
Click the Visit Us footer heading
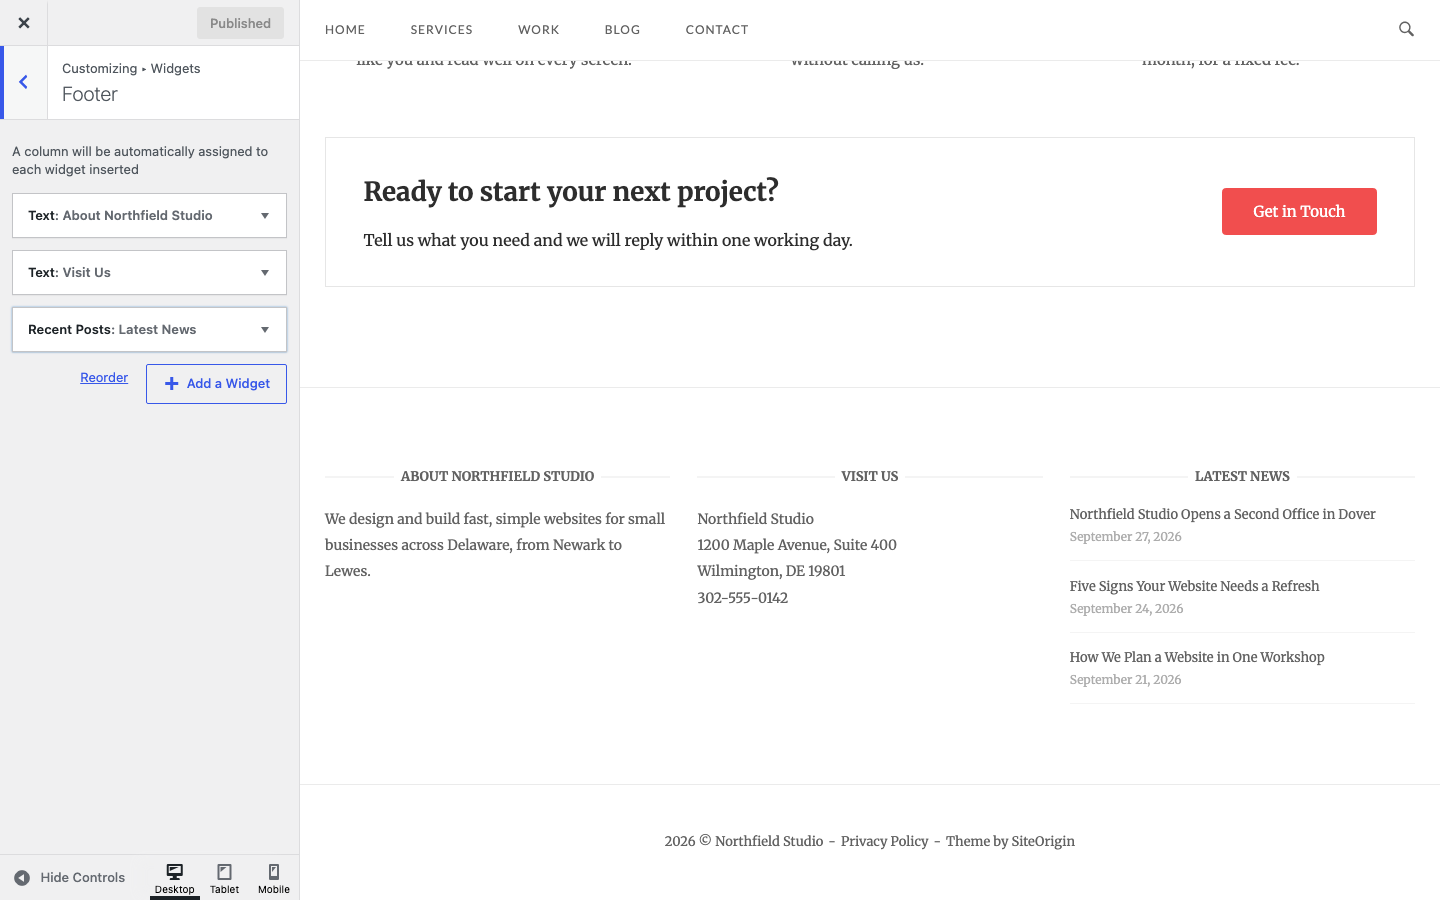coord(870,476)
